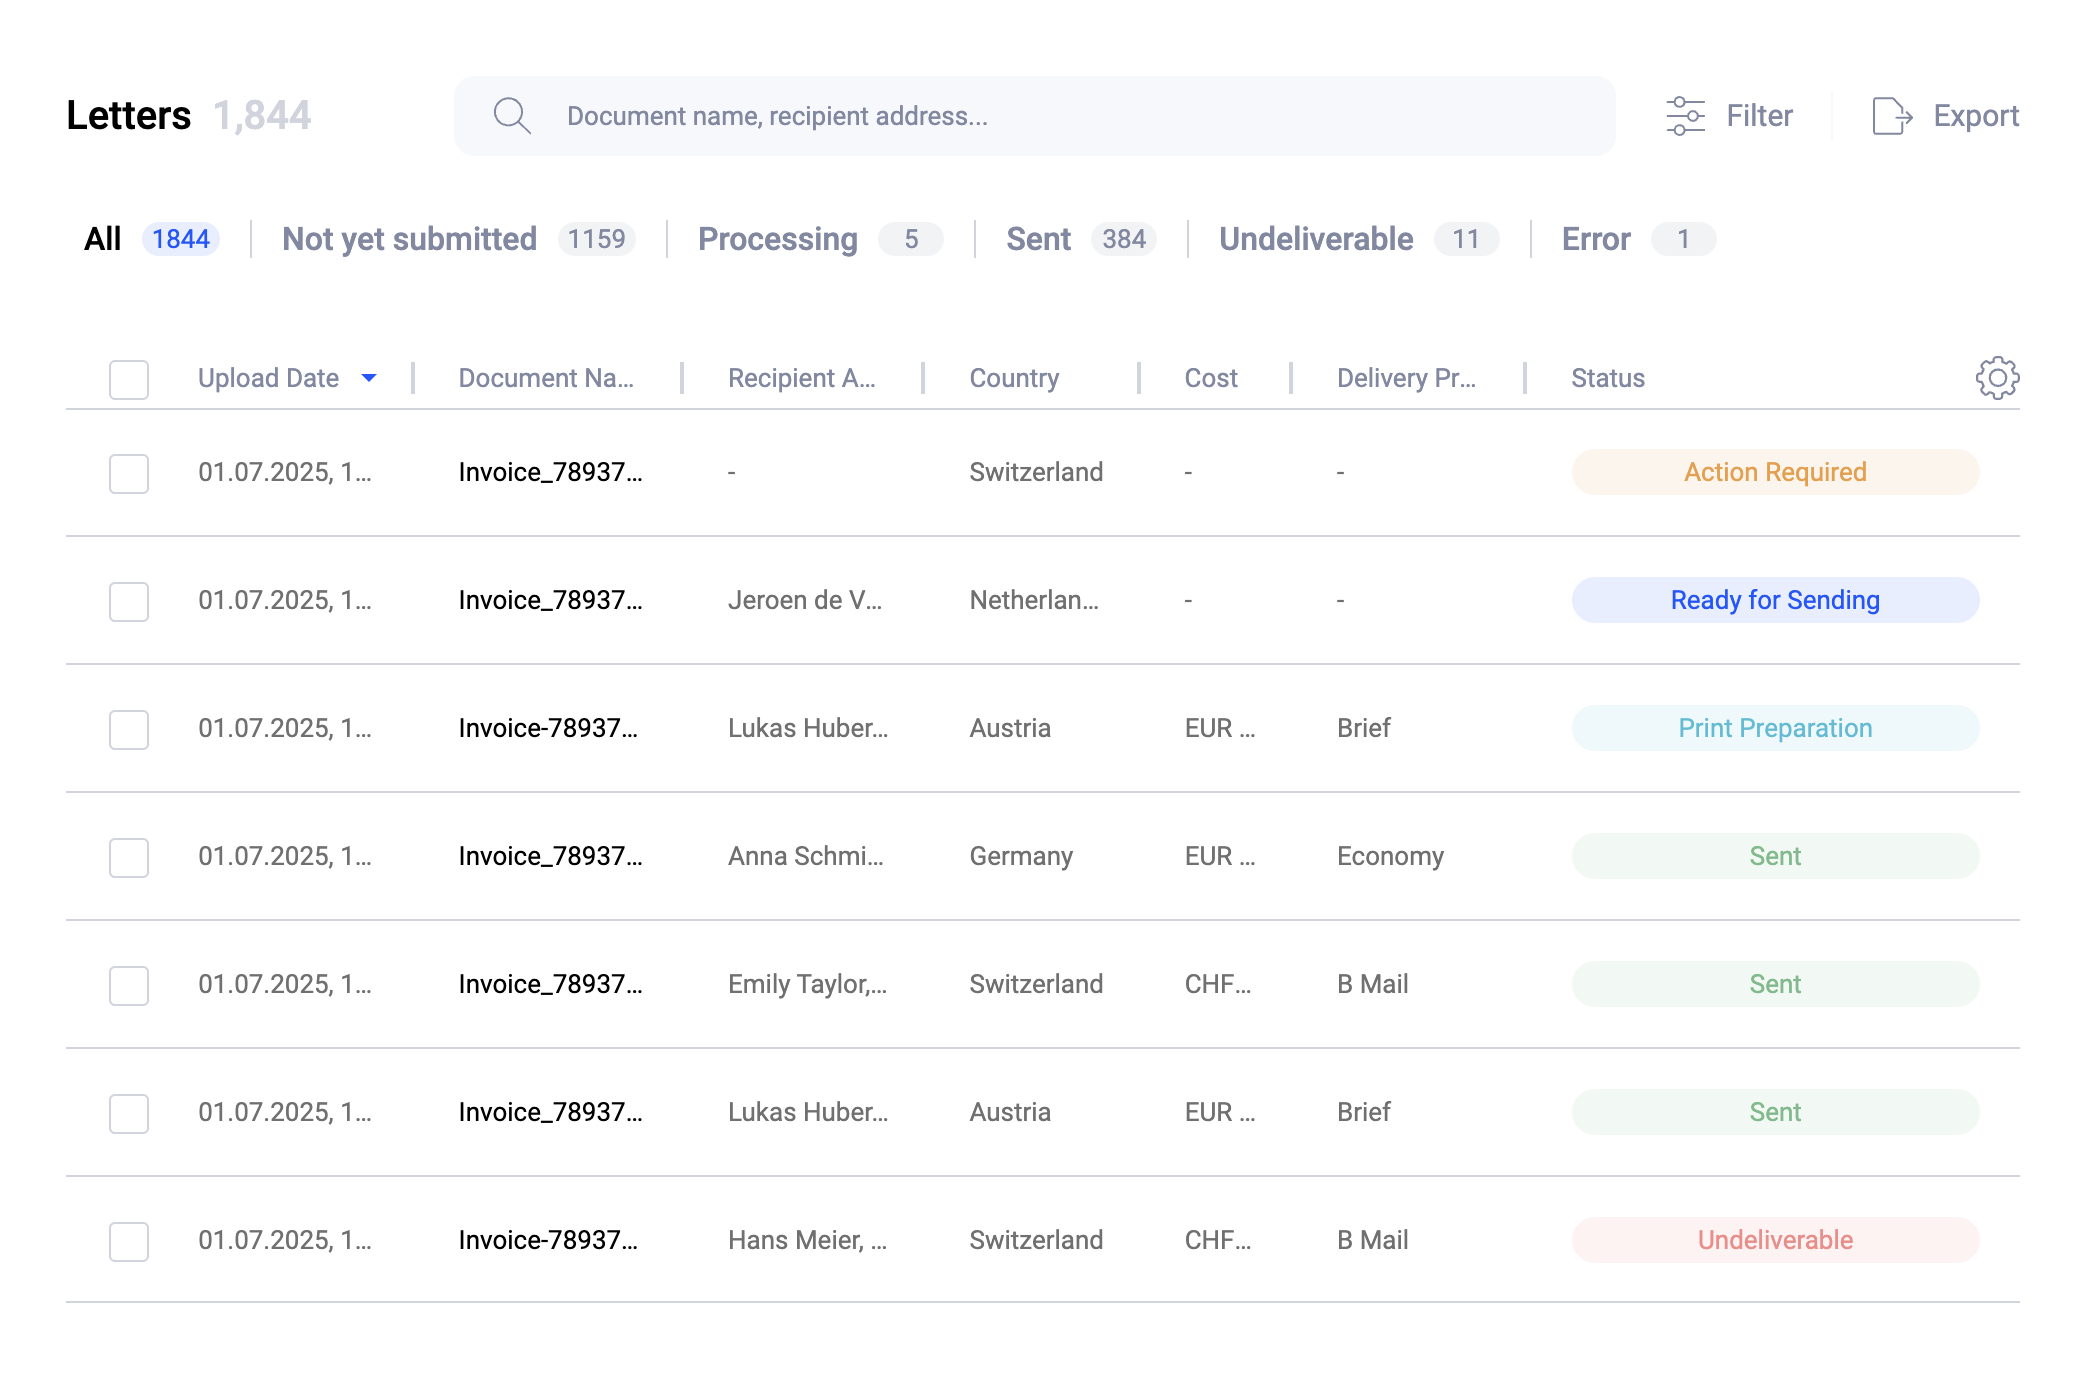Open the Not yet submitted tab
Screen dimensions: 2080x1388
click(x=408, y=239)
